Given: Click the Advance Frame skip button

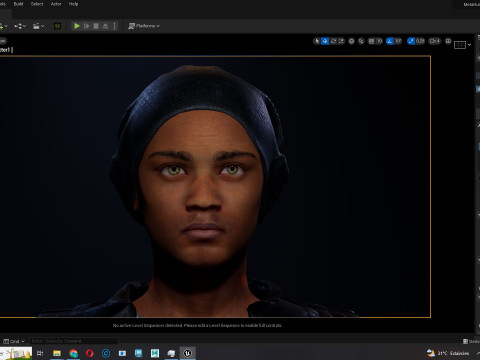Looking at the screenshot, I should point(87,26).
